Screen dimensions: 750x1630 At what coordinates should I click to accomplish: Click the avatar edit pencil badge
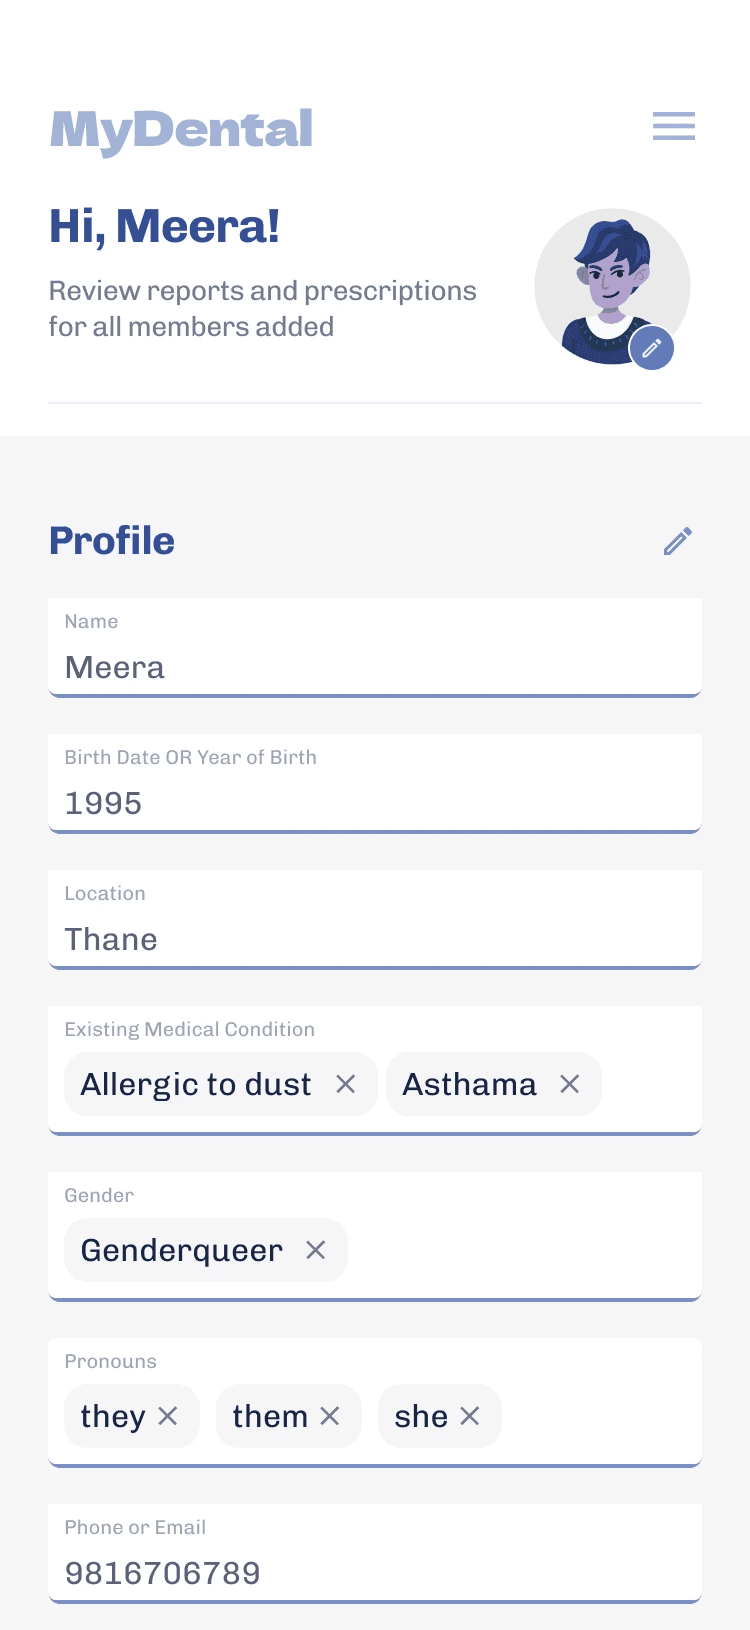tap(652, 348)
